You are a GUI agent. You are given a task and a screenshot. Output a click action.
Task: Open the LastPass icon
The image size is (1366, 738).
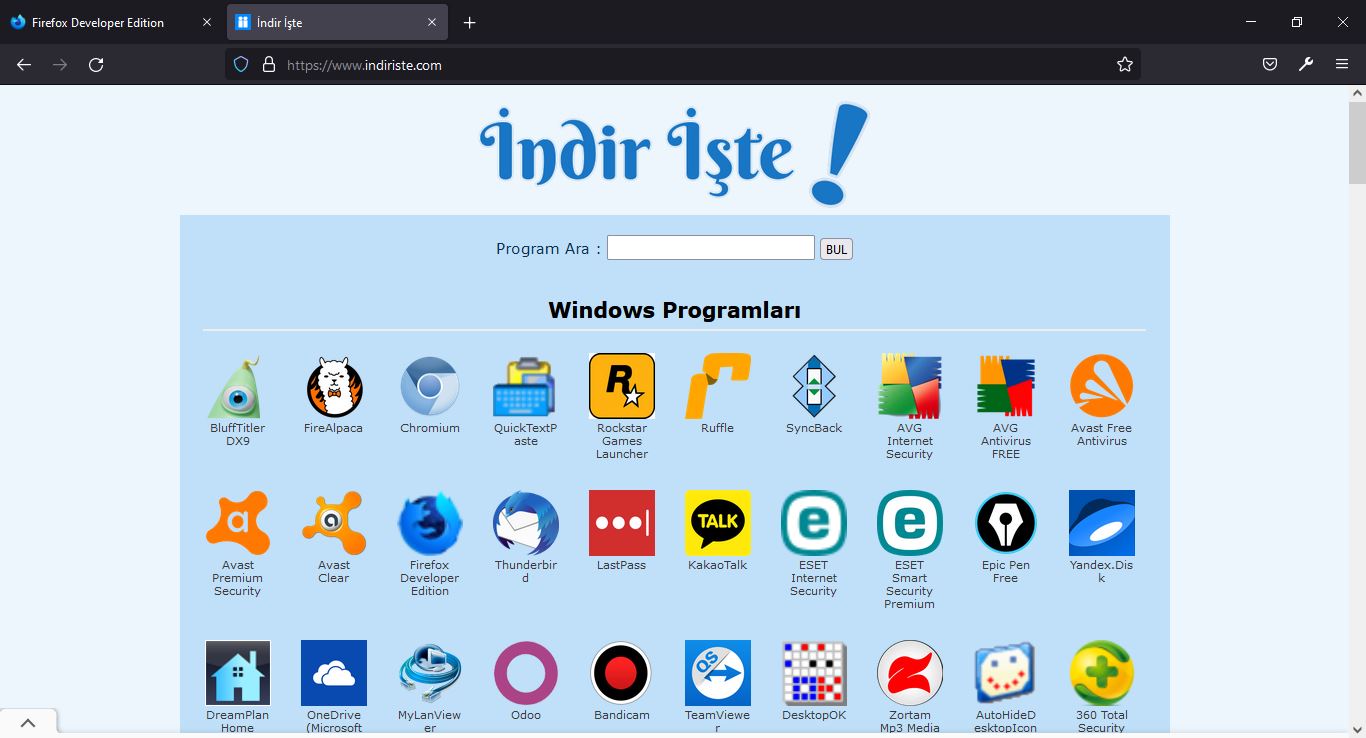click(x=622, y=523)
